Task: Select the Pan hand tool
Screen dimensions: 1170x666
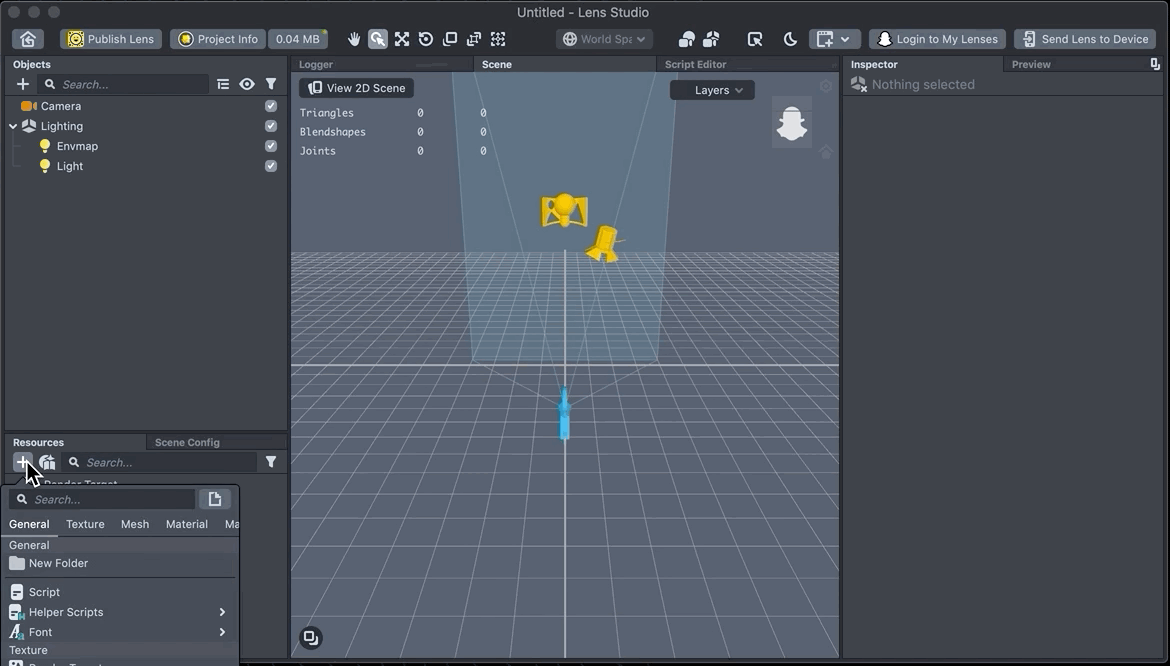Action: tap(354, 39)
